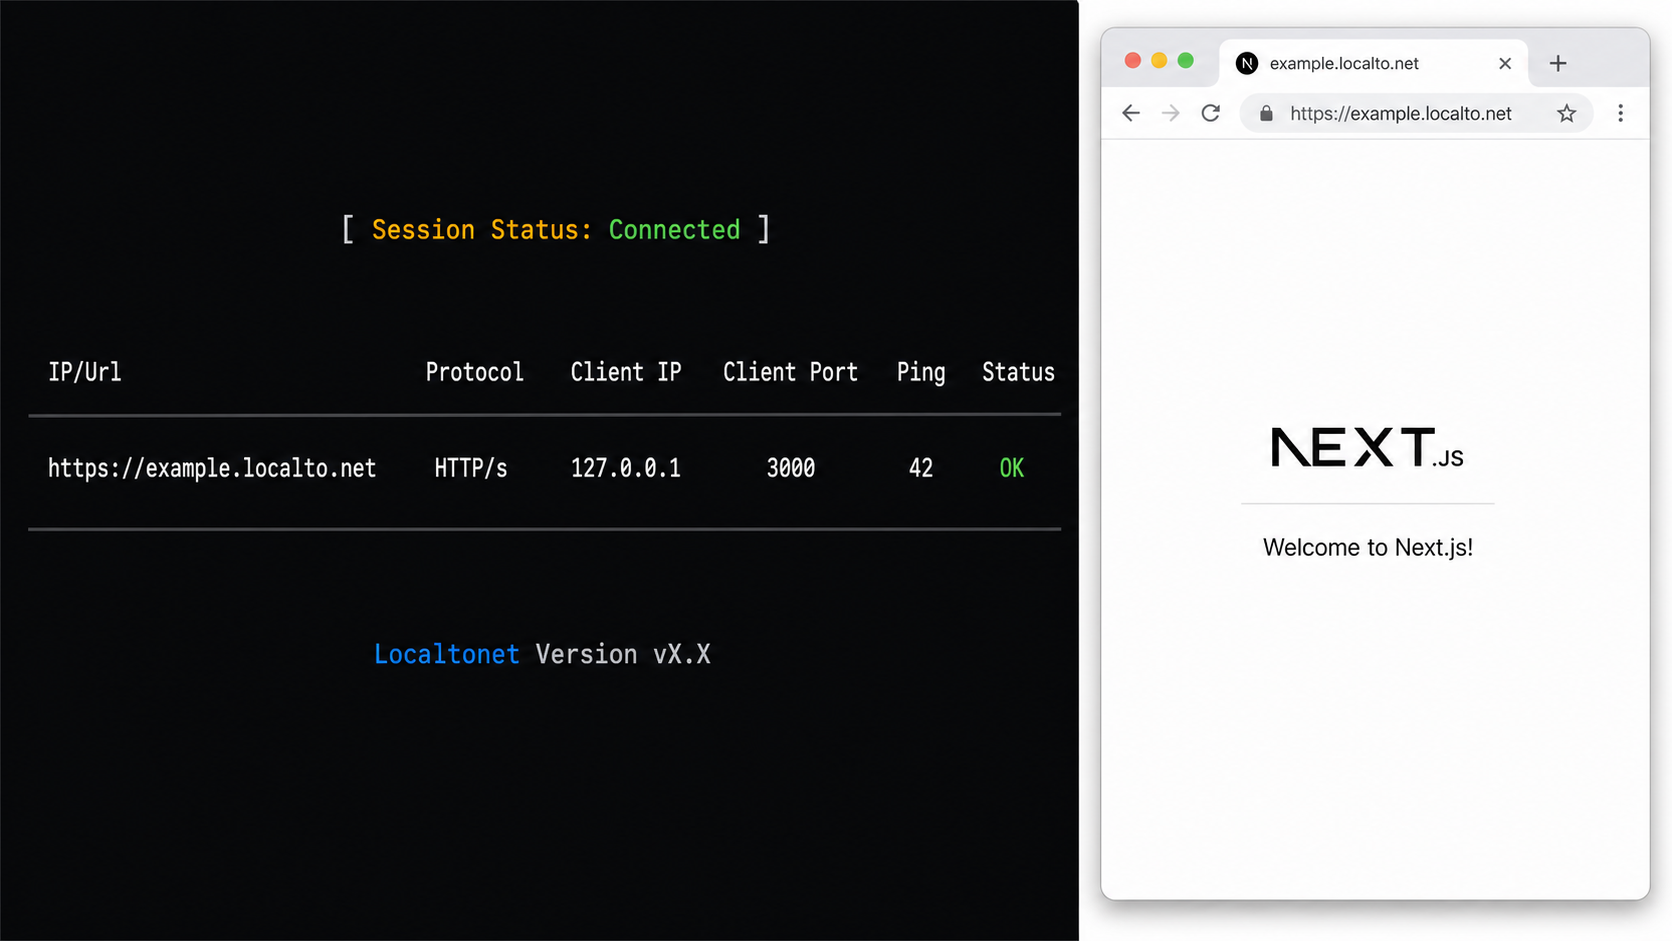The image size is (1672, 941).
Task: Click the 'Client IP' column header
Action: tap(626, 372)
